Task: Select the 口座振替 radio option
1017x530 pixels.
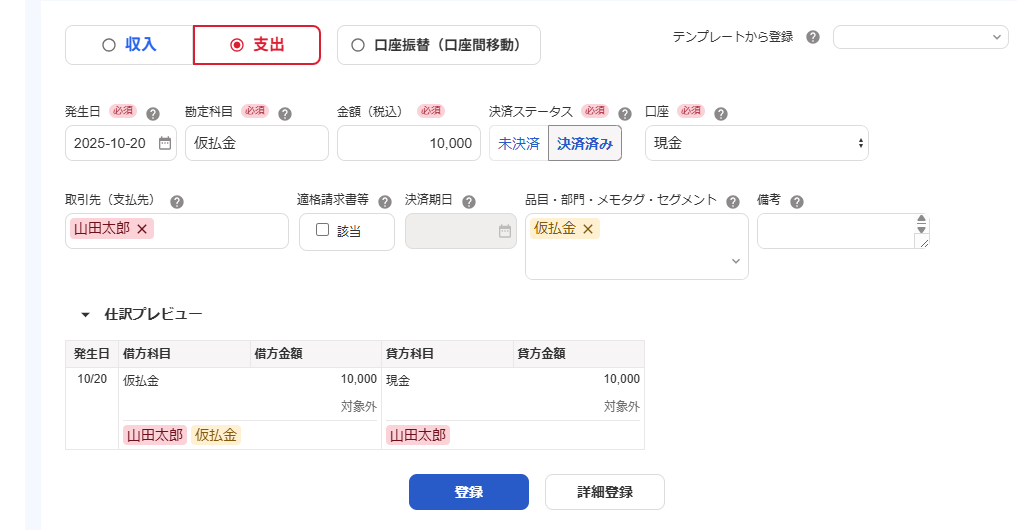Action: click(439, 45)
